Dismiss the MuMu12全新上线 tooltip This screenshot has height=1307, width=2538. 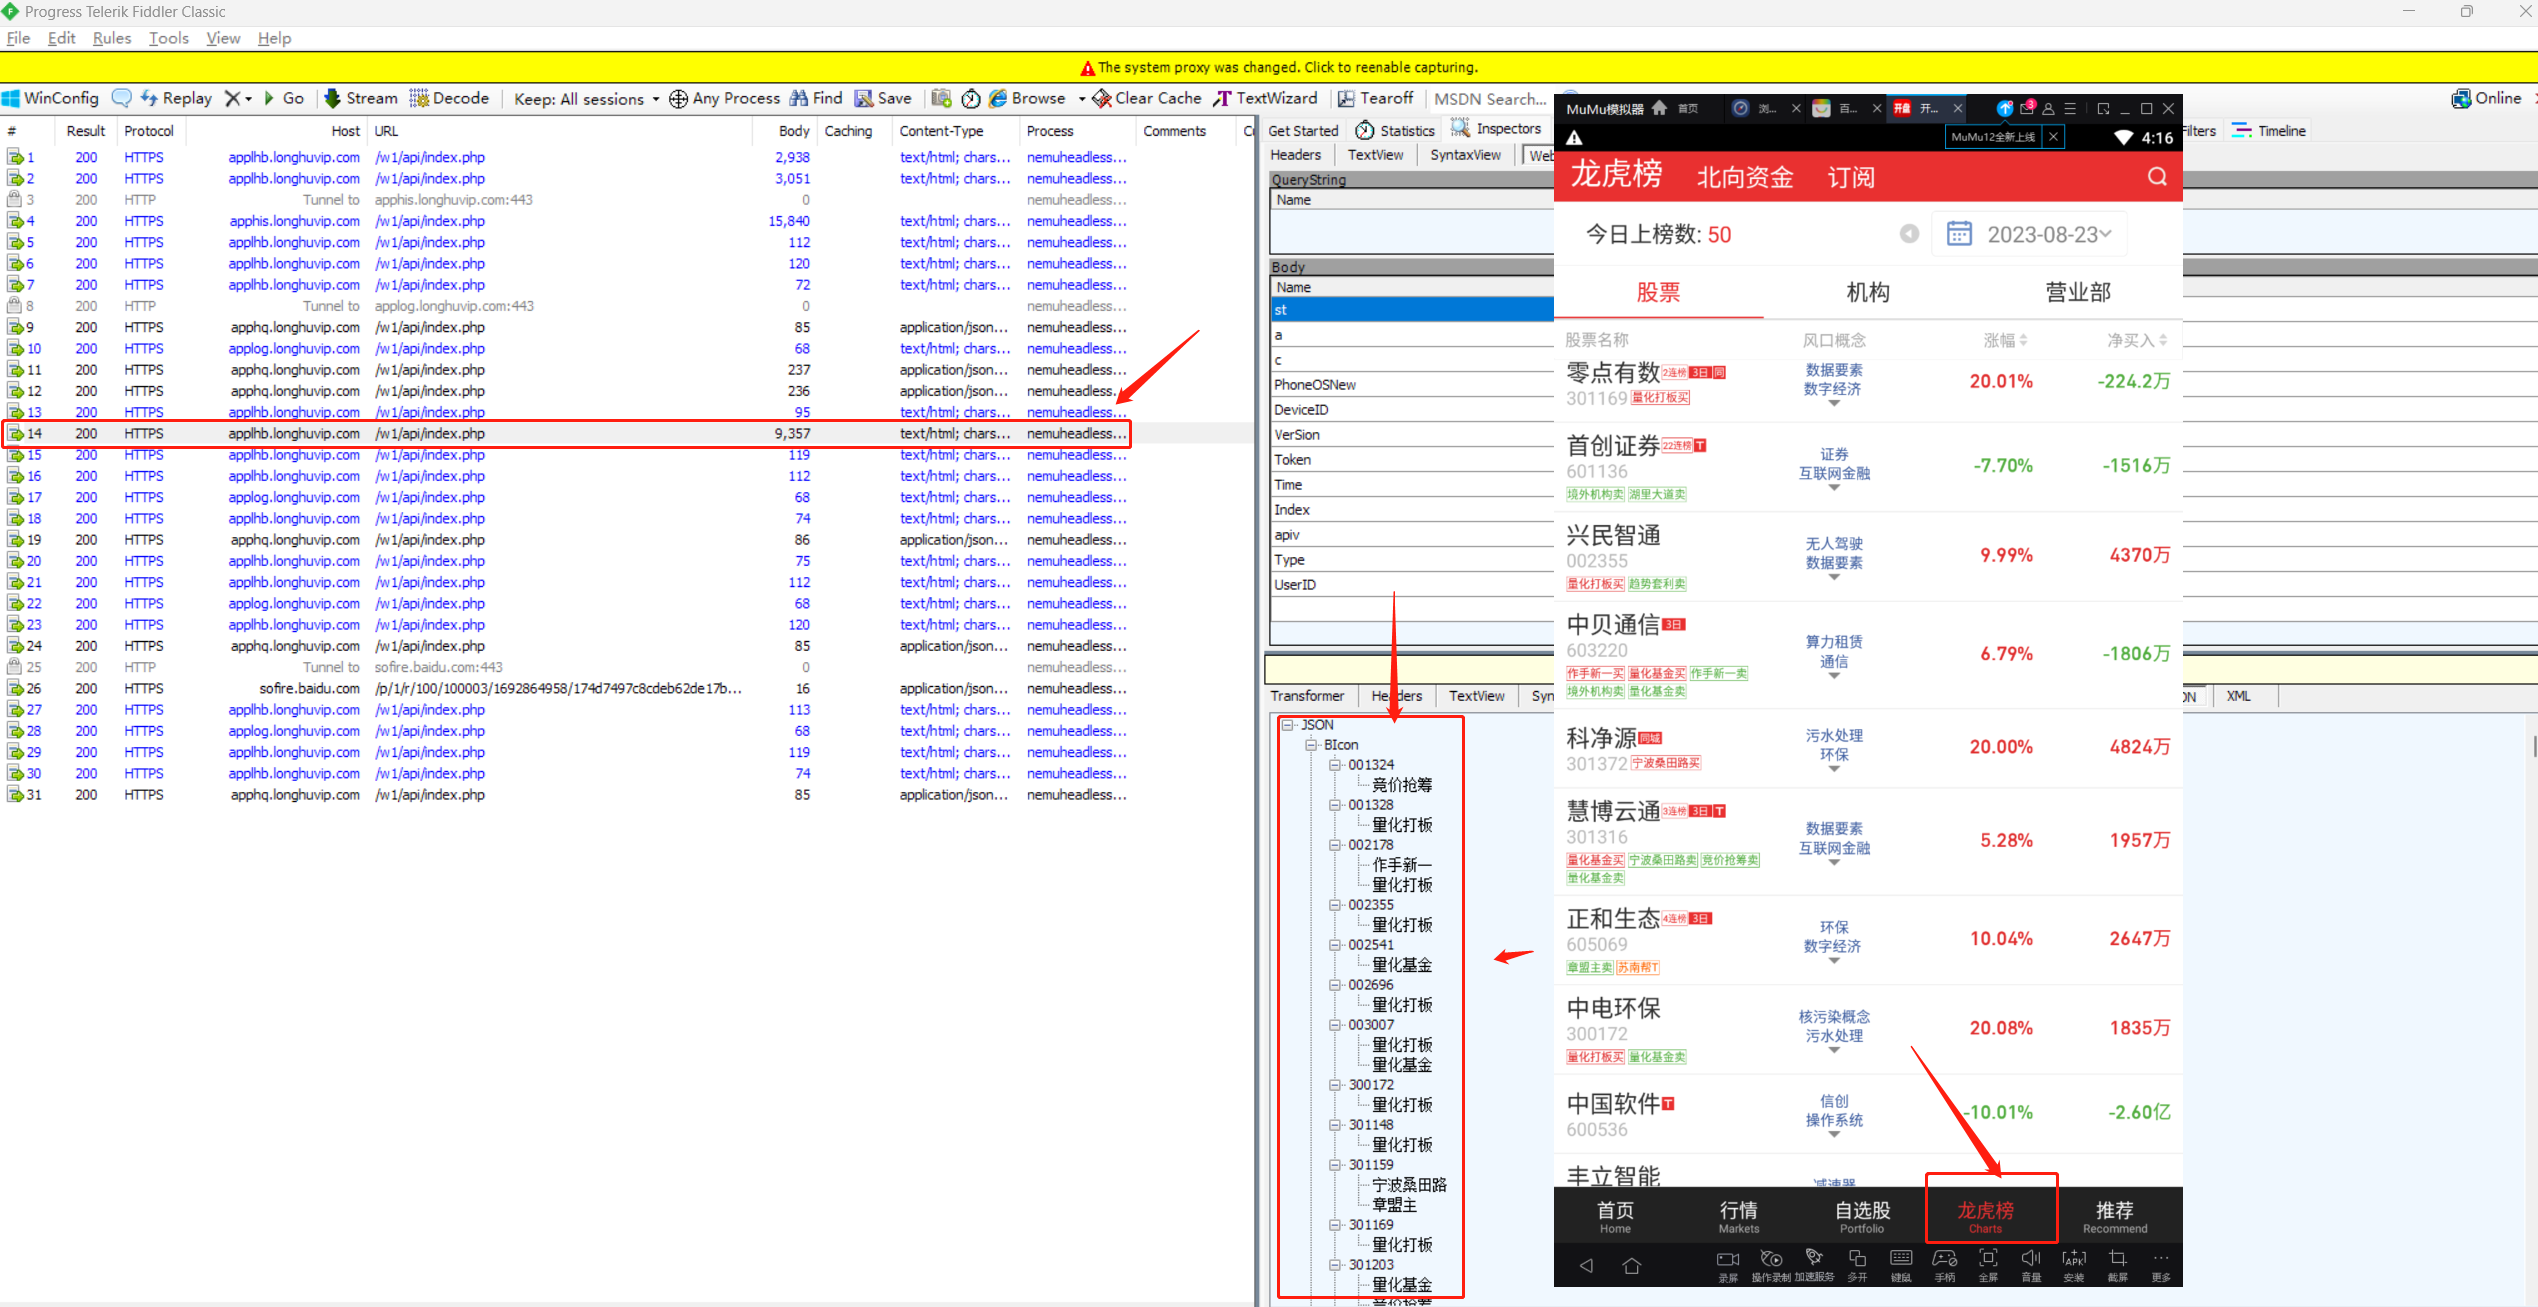tap(2053, 137)
